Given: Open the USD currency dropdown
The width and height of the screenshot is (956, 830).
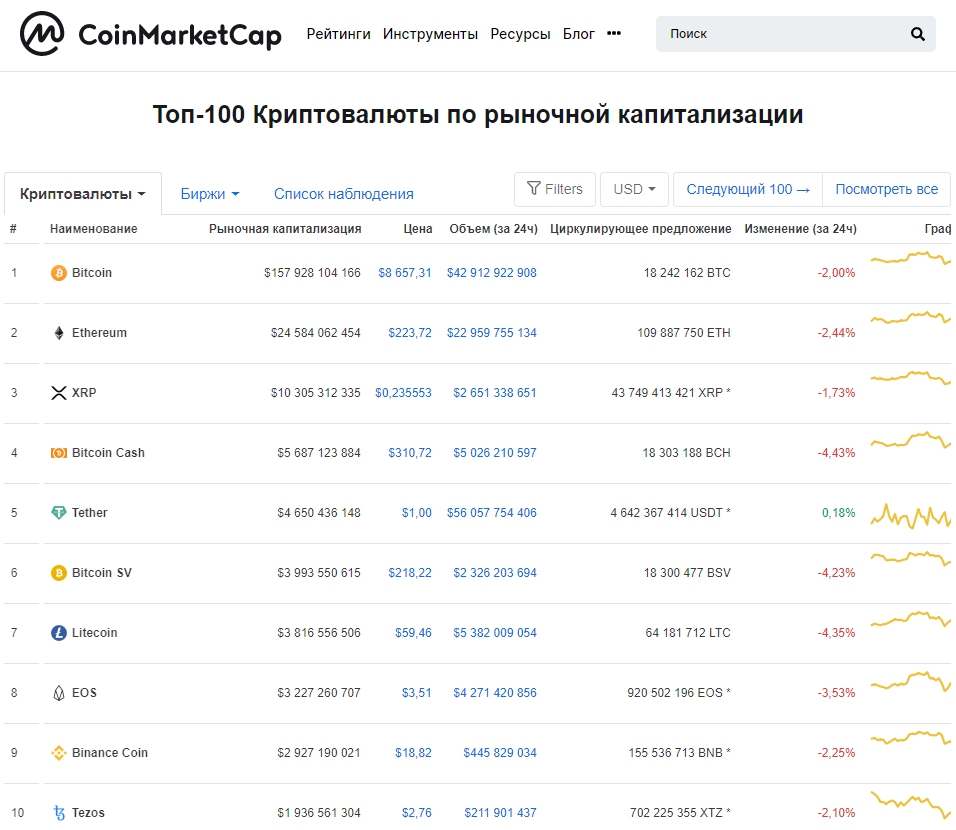Looking at the screenshot, I should click(x=634, y=188).
